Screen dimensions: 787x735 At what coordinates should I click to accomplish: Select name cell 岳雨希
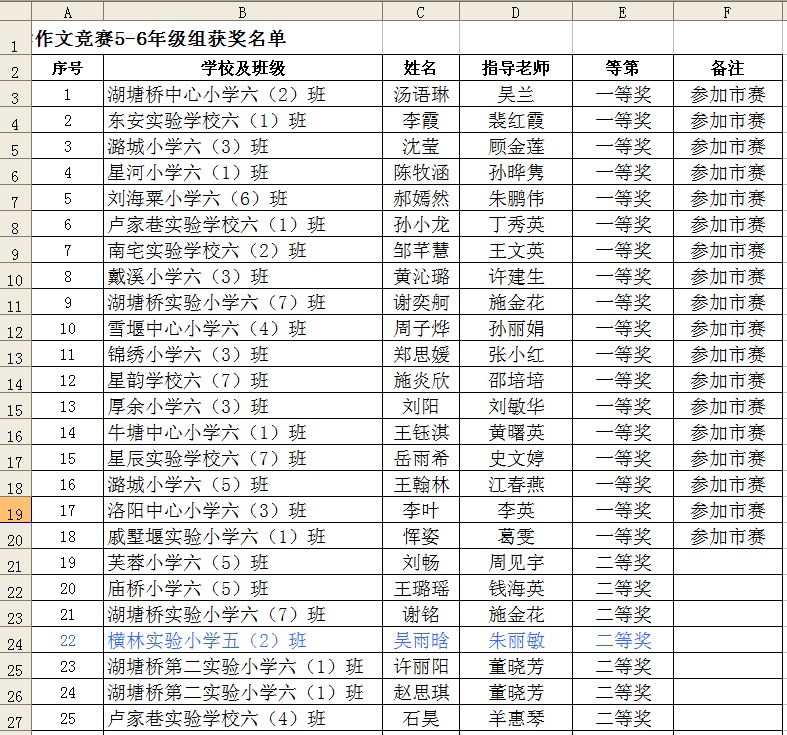point(421,458)
